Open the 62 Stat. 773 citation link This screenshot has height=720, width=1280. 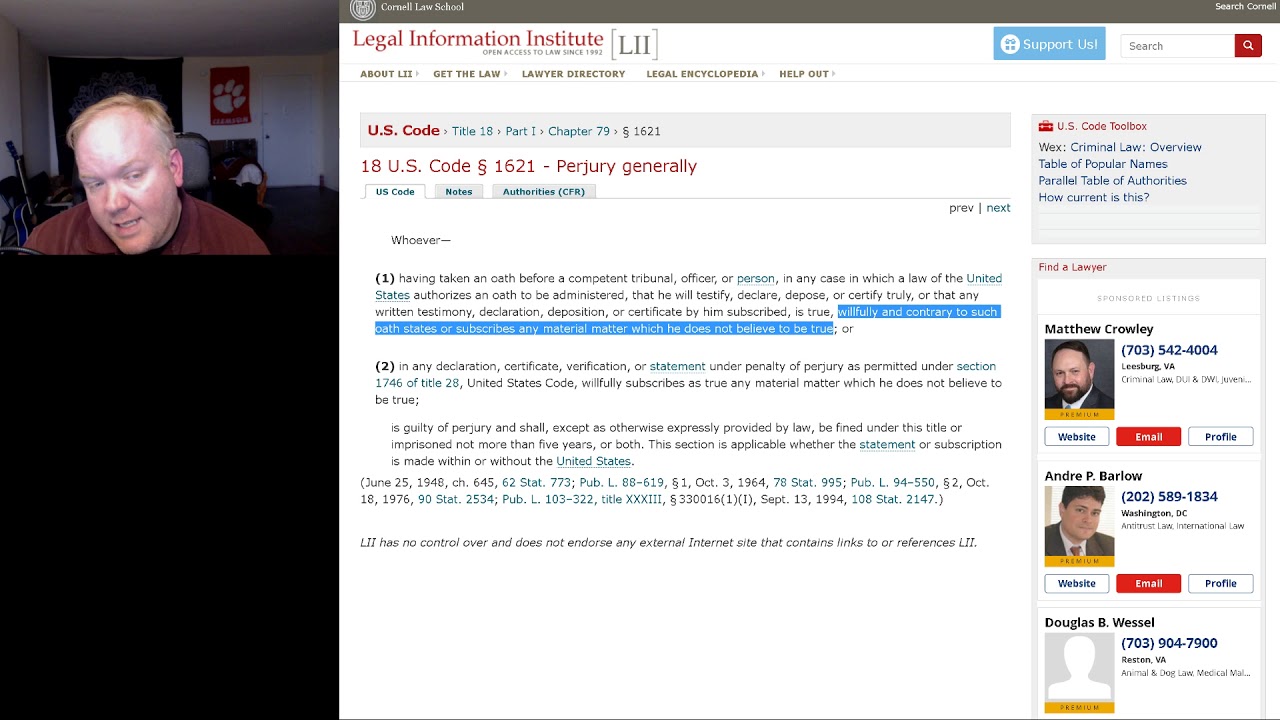click(536, 482)
